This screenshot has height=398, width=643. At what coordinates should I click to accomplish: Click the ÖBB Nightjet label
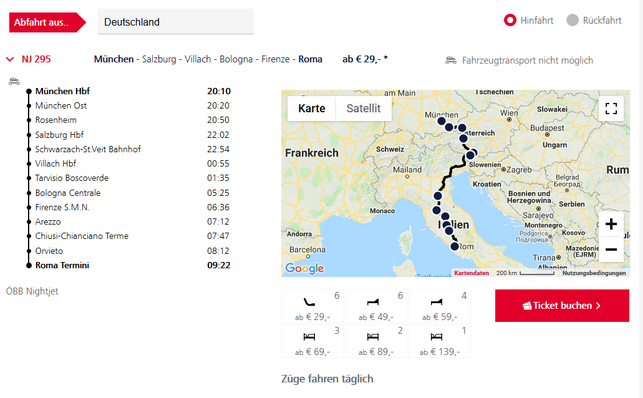[32, 291]
